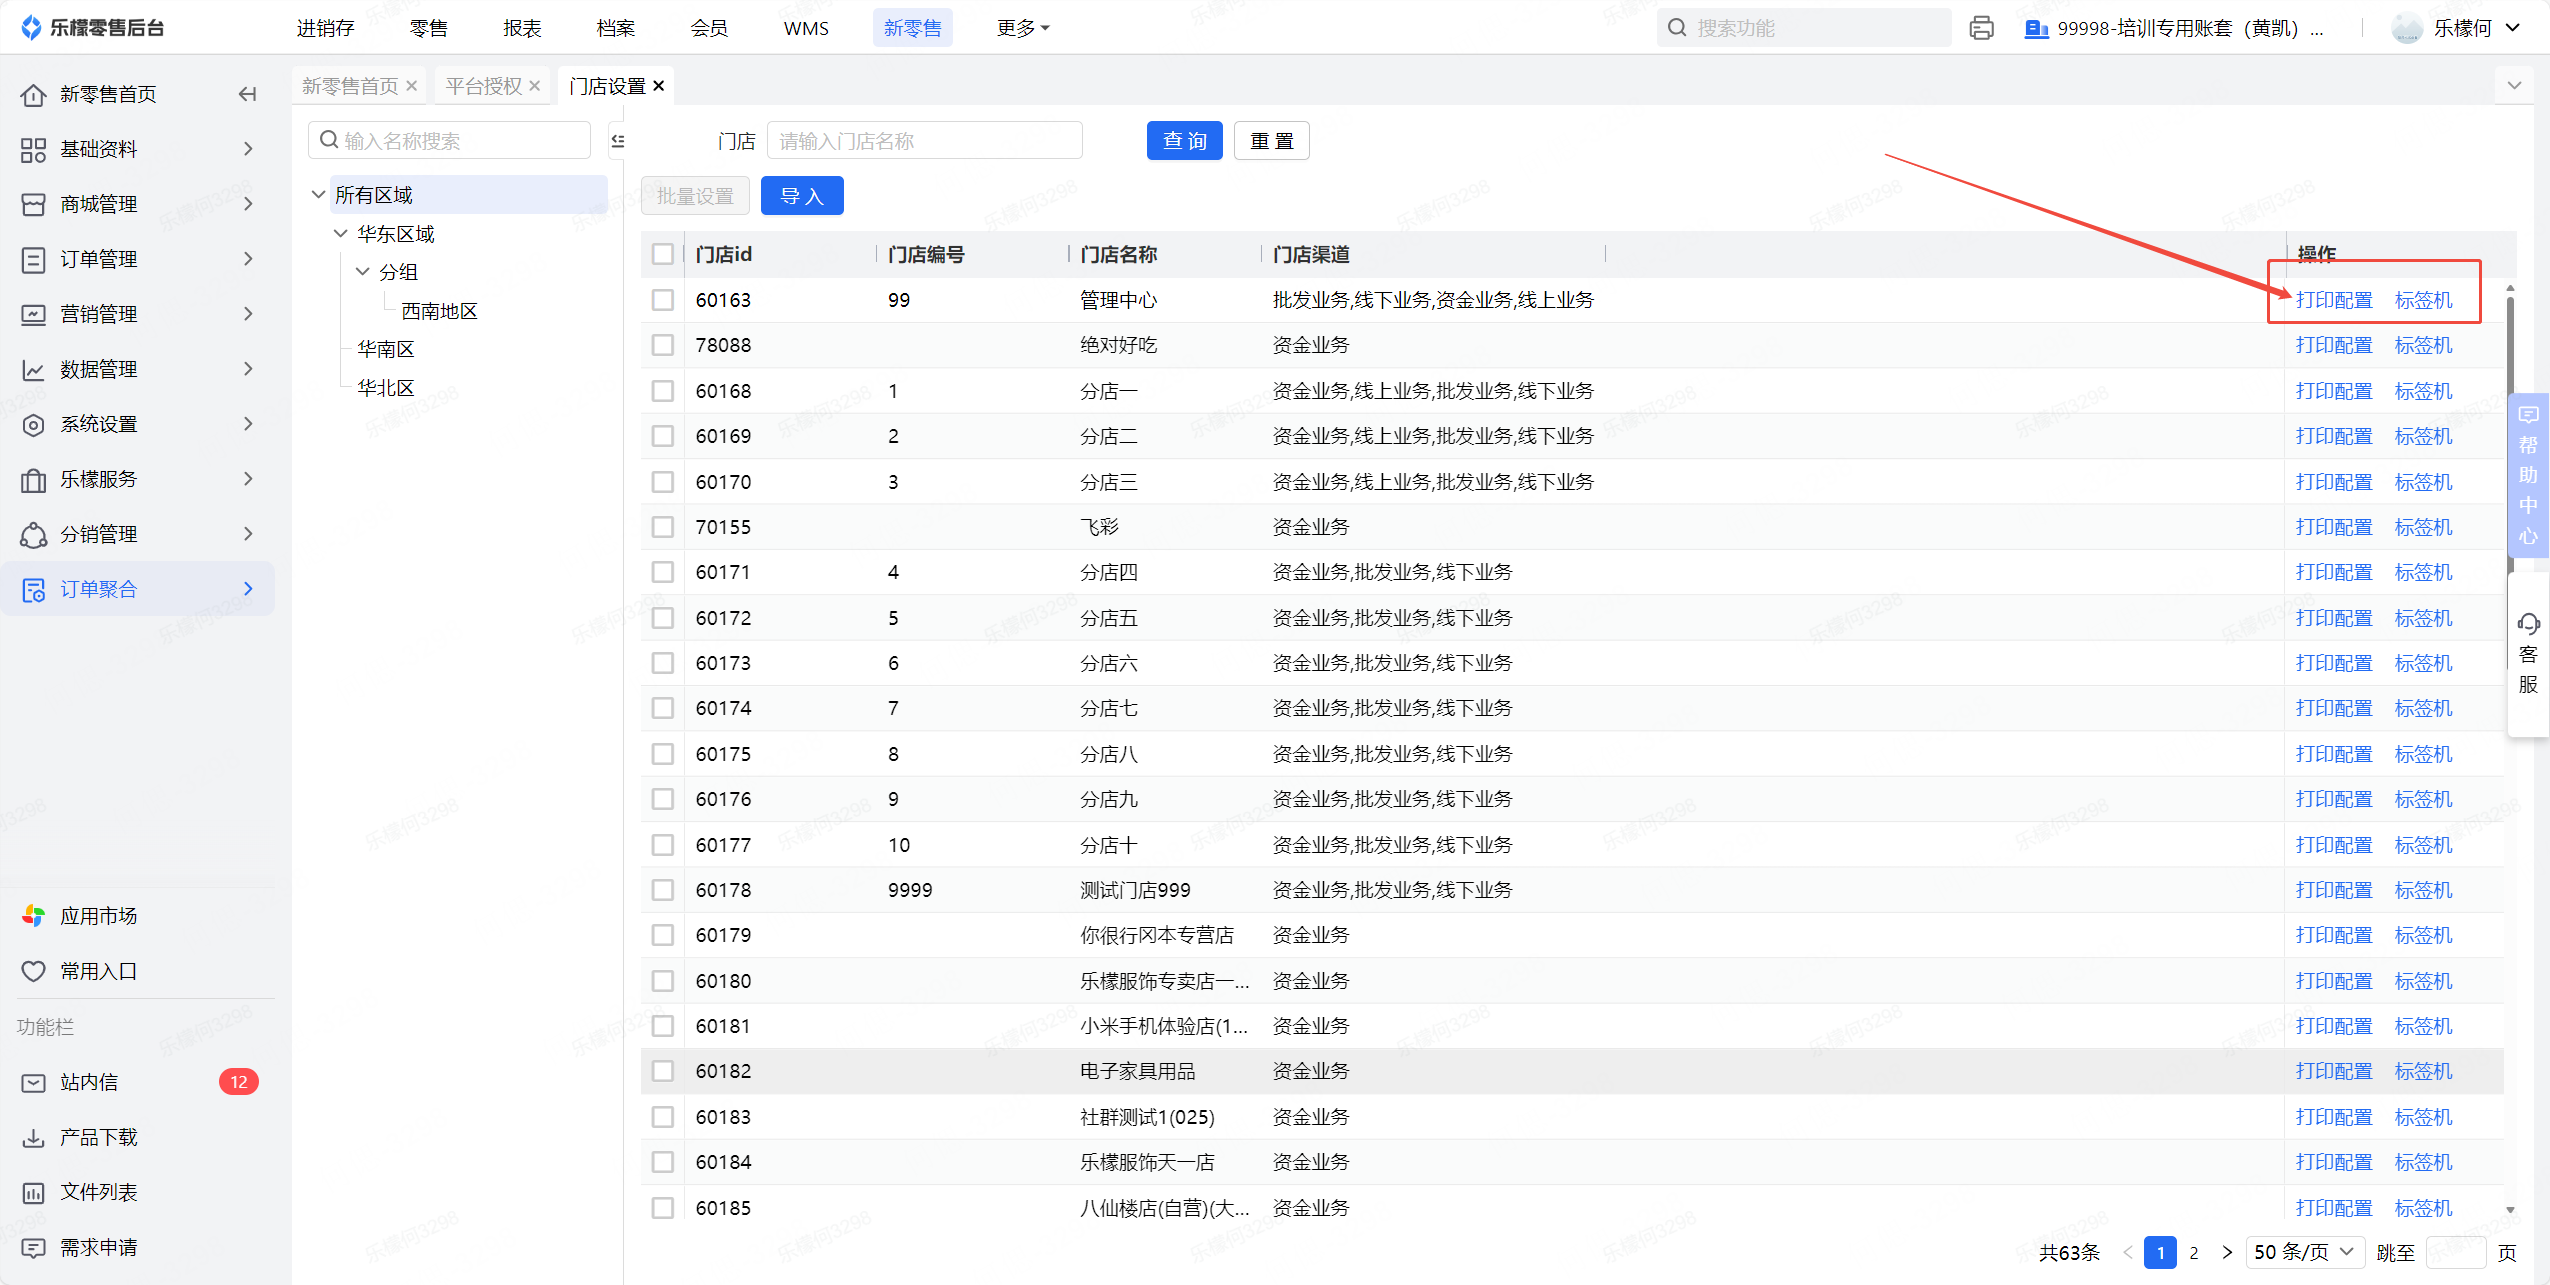The image size is (2550, 1285).
Task: Check the box for store 60163
Action: [x=662, y=300]
